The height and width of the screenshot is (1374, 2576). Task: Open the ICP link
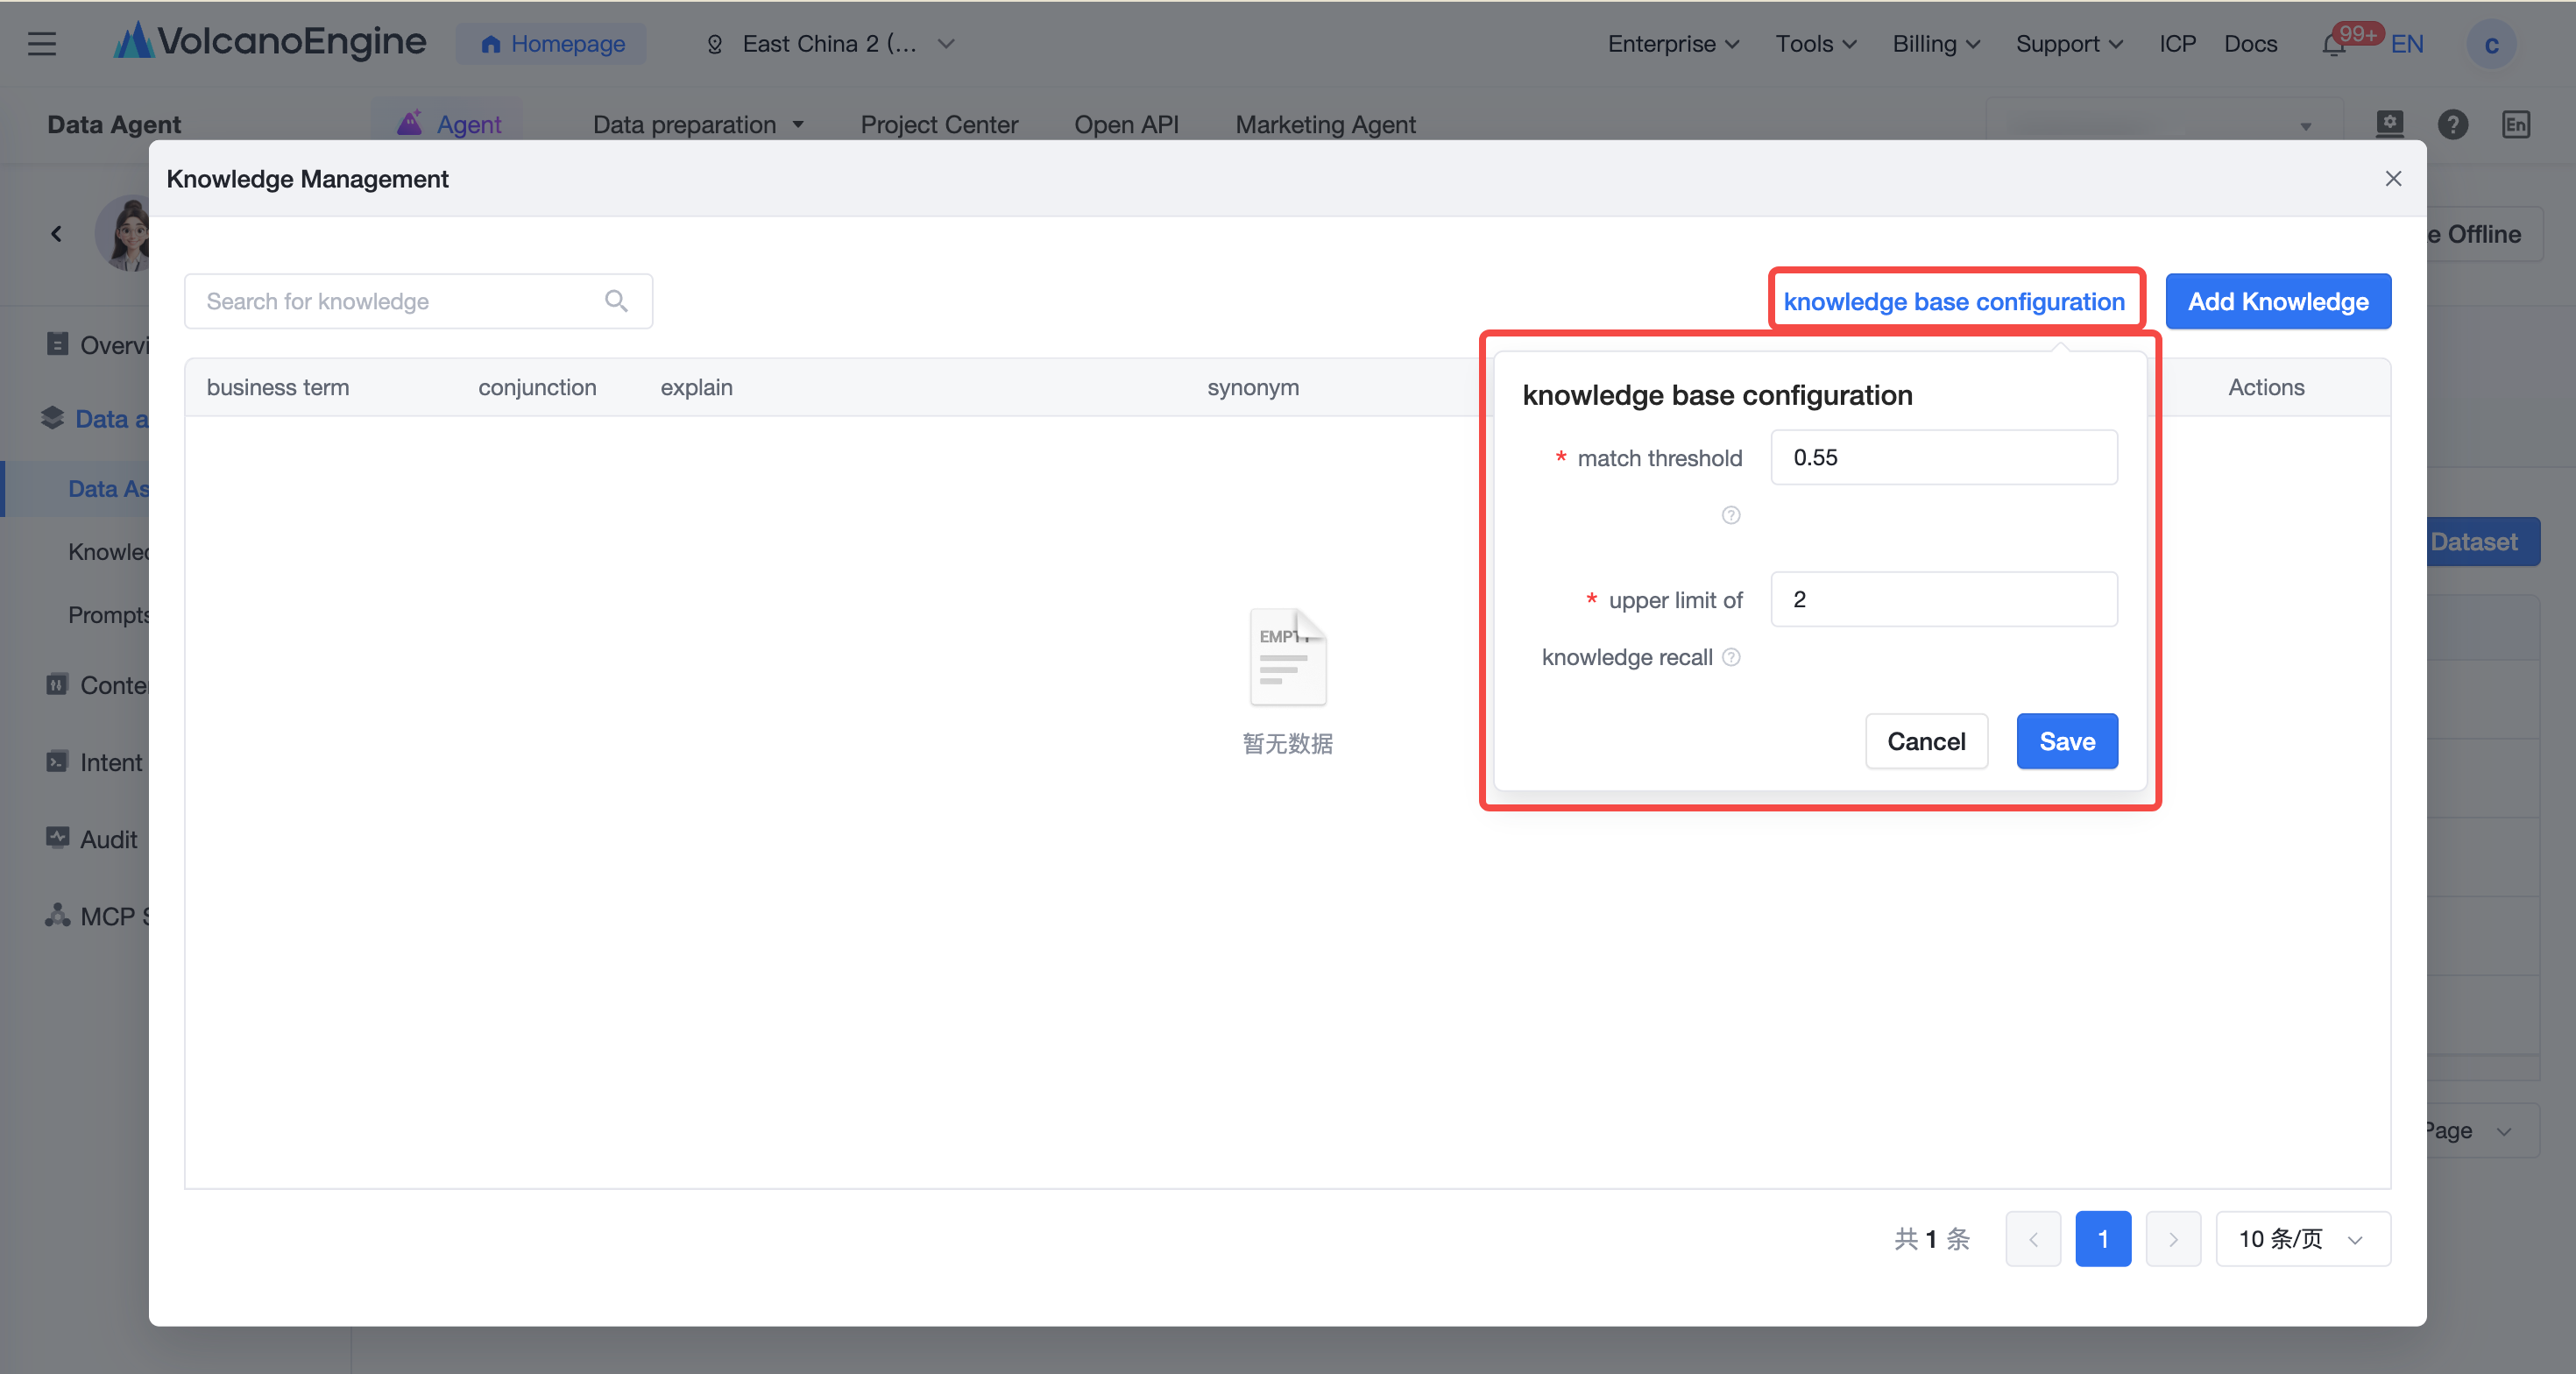pos(2177,44)
